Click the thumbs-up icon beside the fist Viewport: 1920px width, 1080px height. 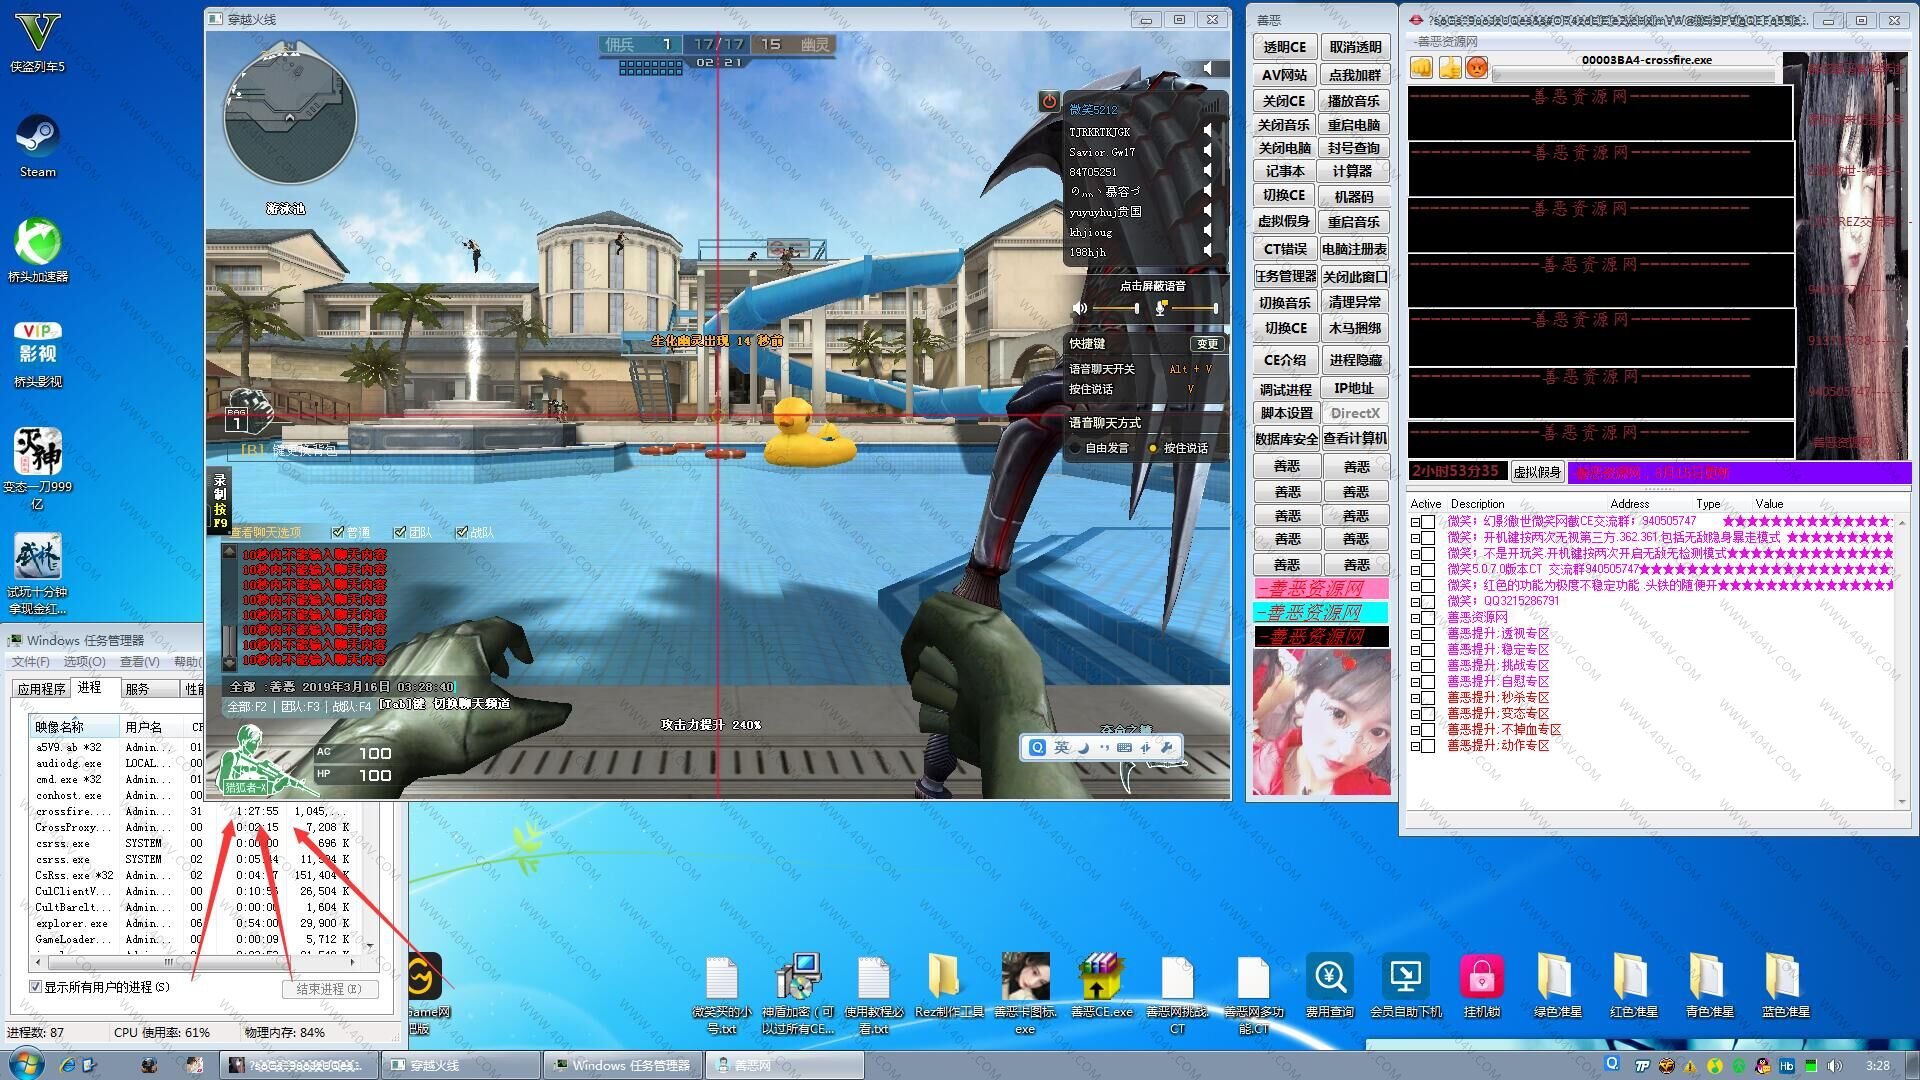coord(1449,68)
